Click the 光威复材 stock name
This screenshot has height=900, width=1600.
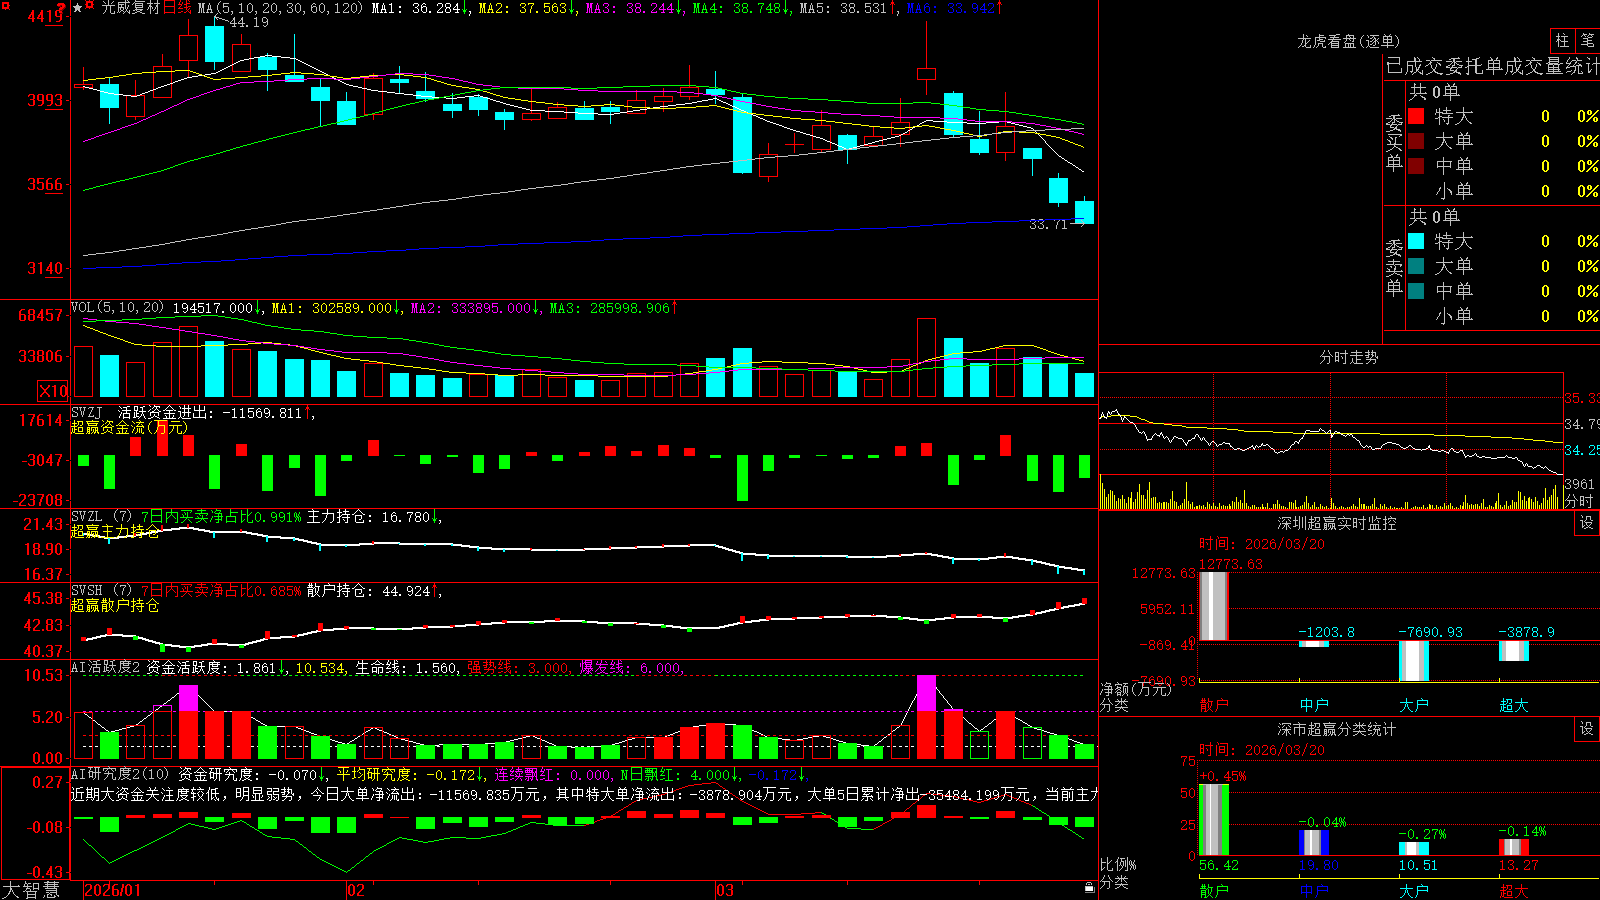pyautogui.click(x=130, y=8)
